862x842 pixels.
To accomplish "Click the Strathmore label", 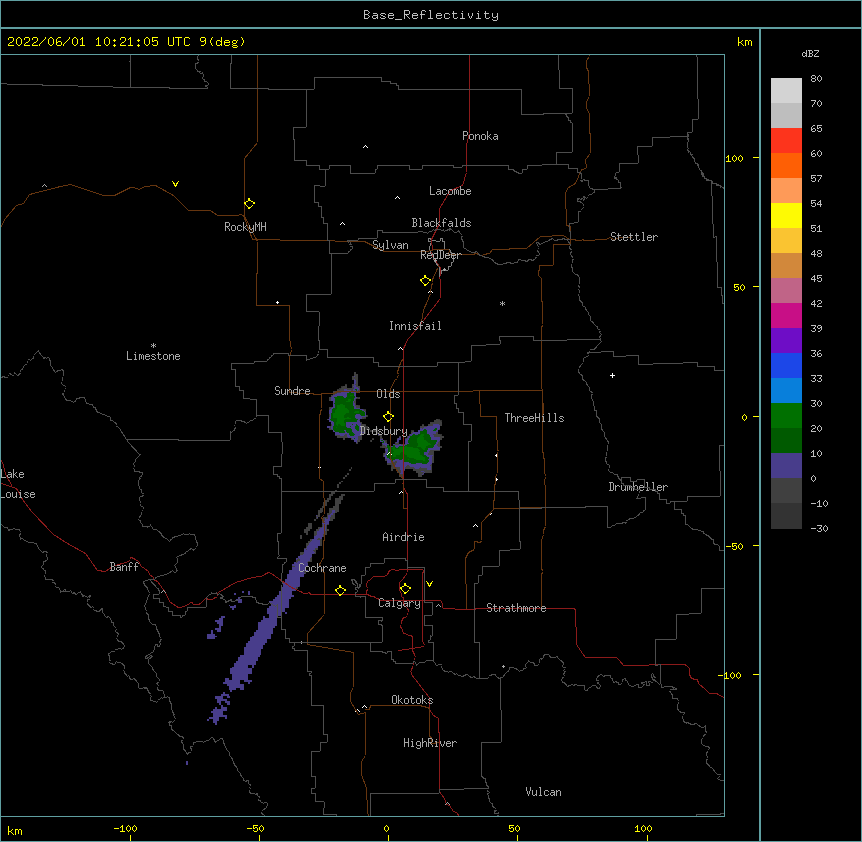I will tap(516, 608).
